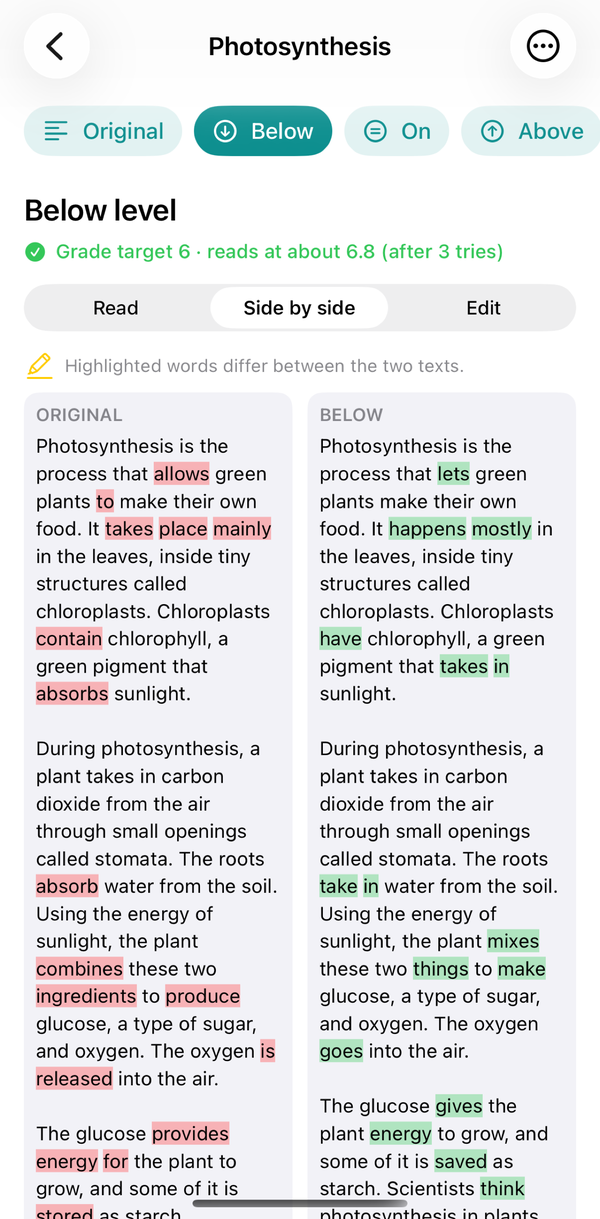Screen dimensions: 600x1219
Task: Tap the down-arrow icon in Below chip
Action: coord(226,131)
